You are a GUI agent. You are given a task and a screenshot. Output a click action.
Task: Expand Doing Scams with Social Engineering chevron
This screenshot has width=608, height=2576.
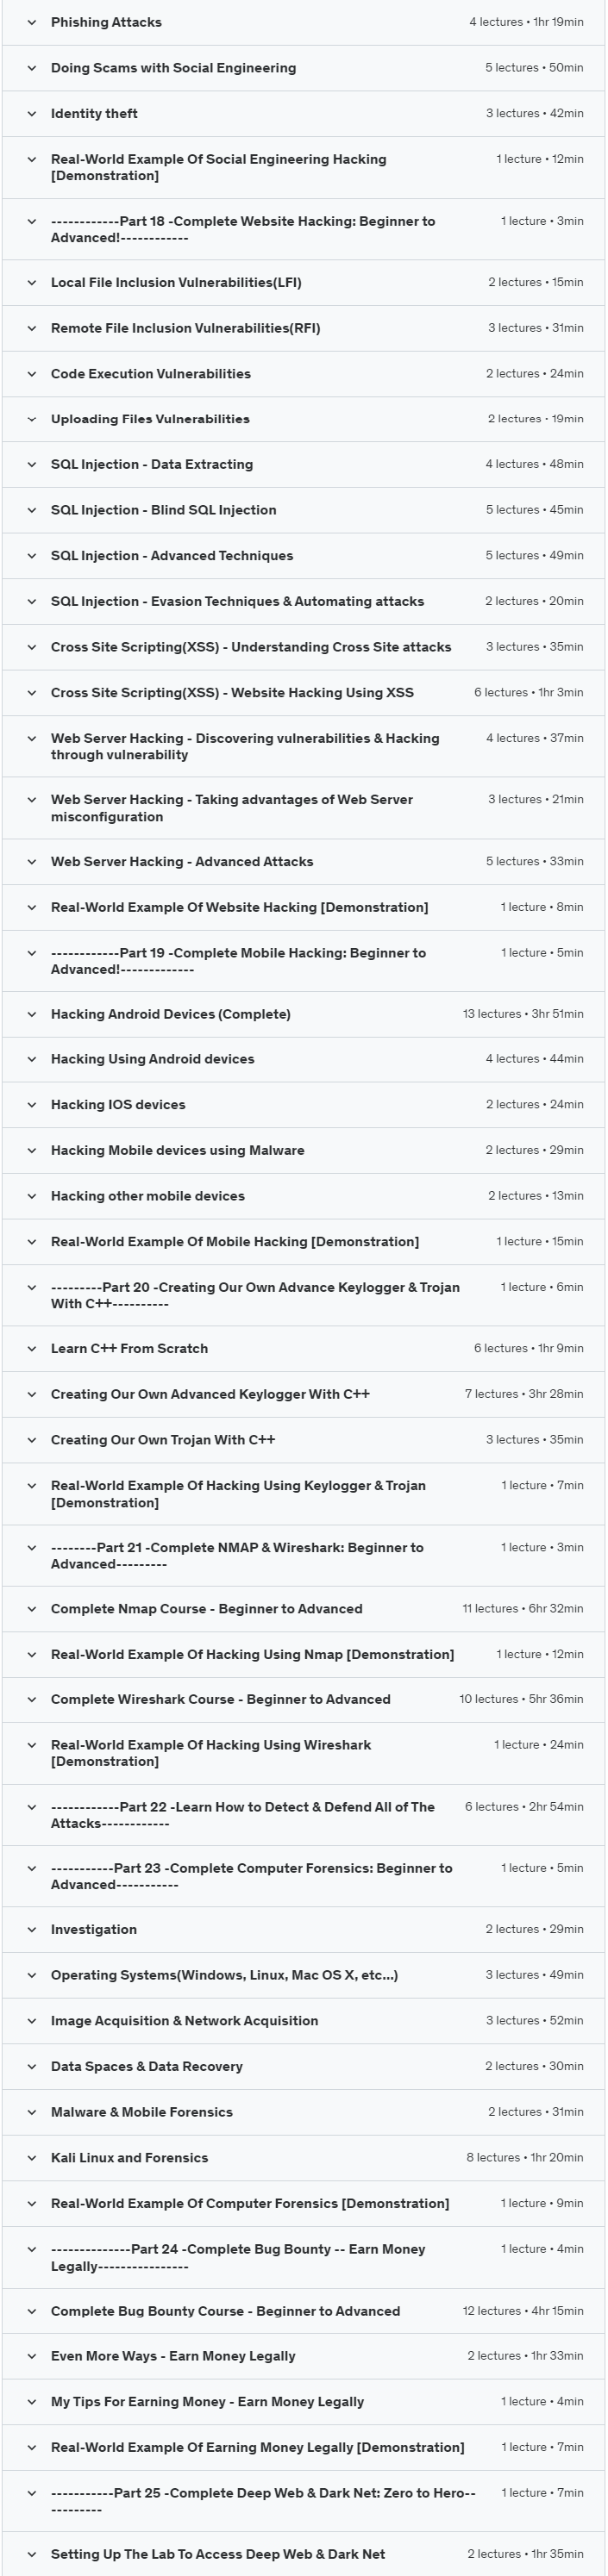point(31,68)
